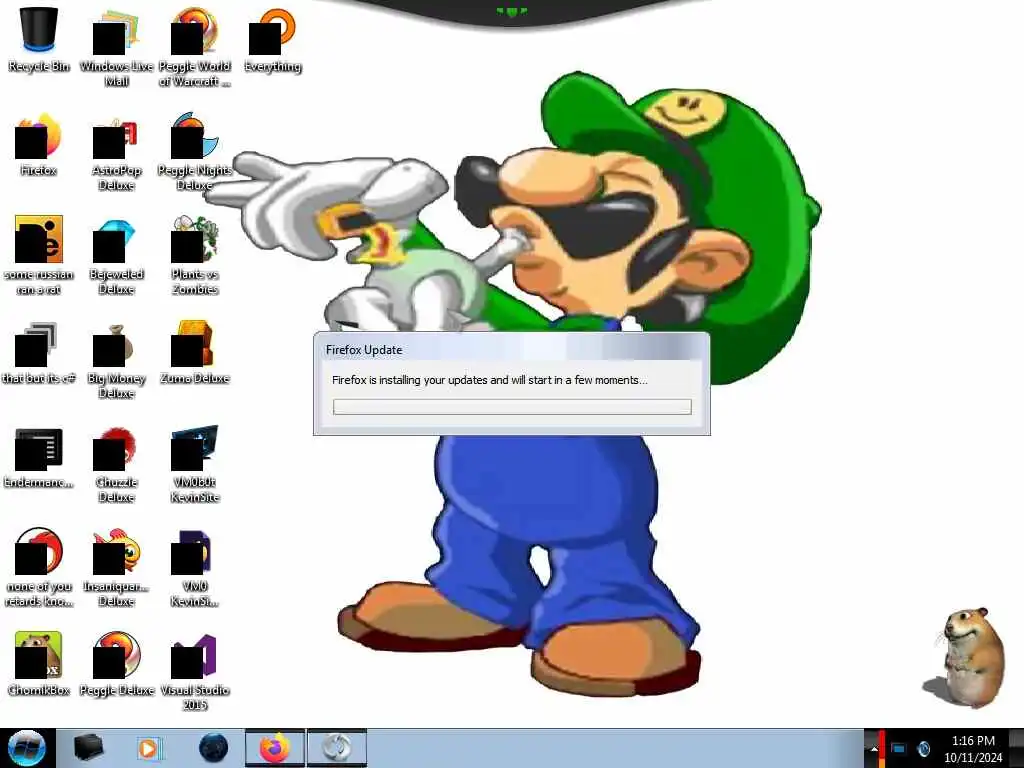Viewport: 1024px width, 768px height.
Task: Click the Show desktop strip beside the clock
Action: [x=1016, y=748]
